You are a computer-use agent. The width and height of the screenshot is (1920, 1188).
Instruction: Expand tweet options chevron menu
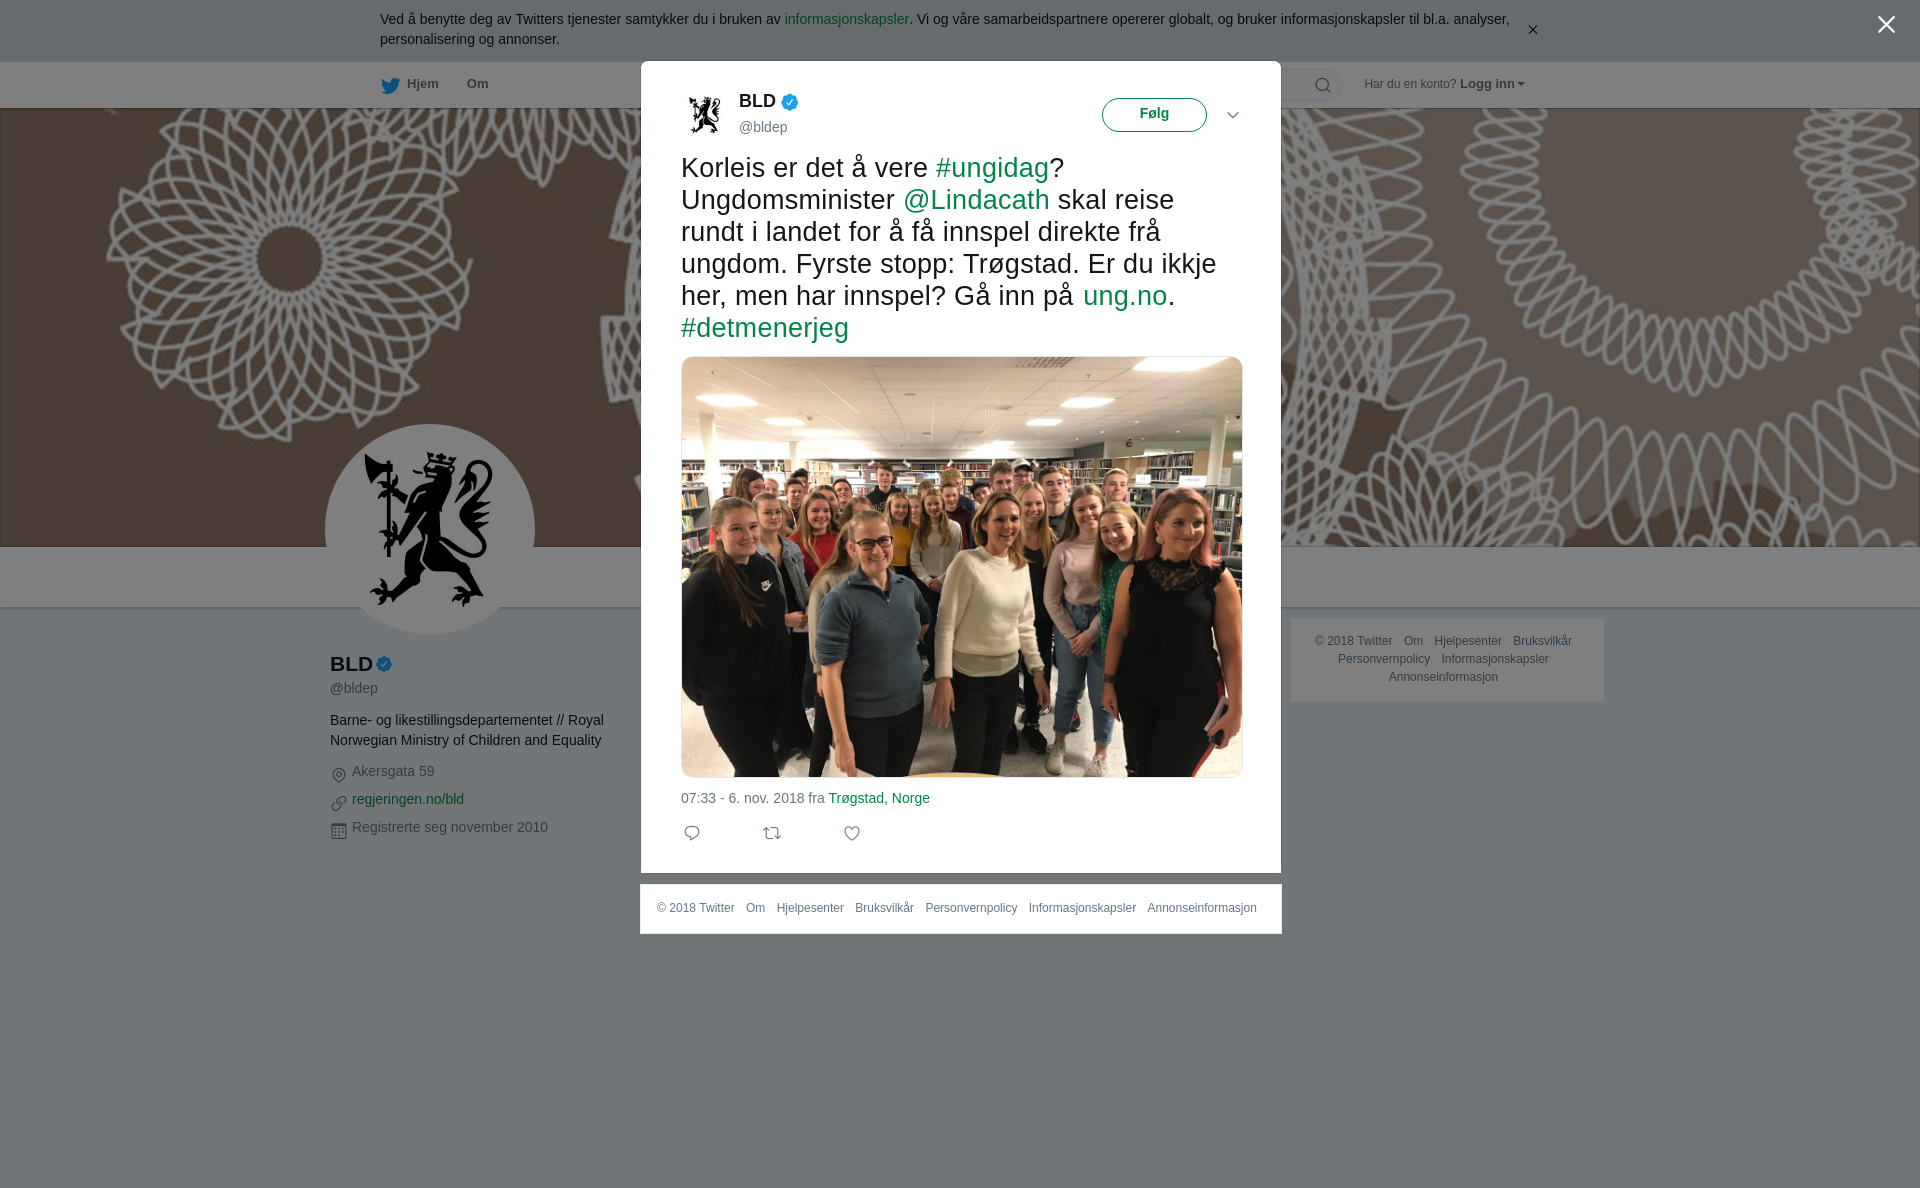point(1233,115)
